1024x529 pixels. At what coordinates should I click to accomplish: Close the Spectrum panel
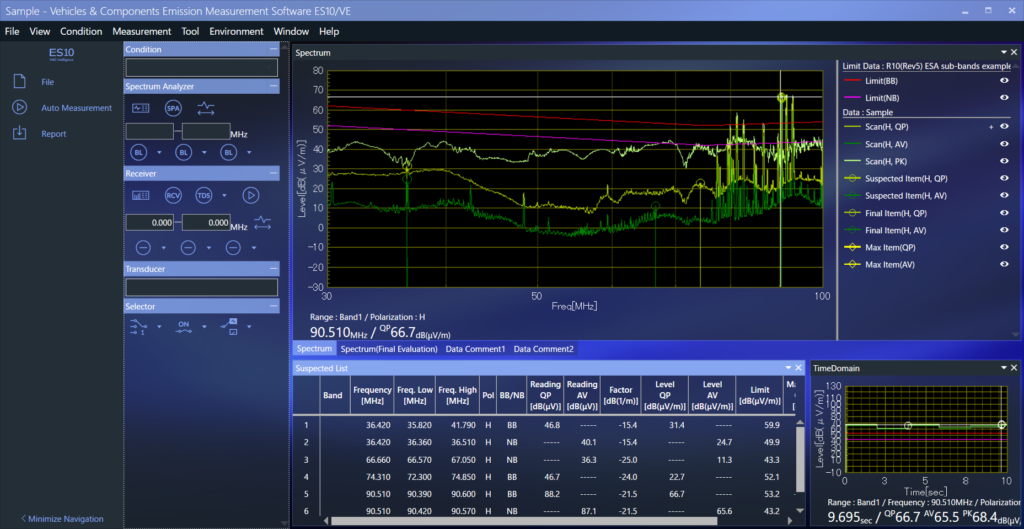pos(1014,52)
